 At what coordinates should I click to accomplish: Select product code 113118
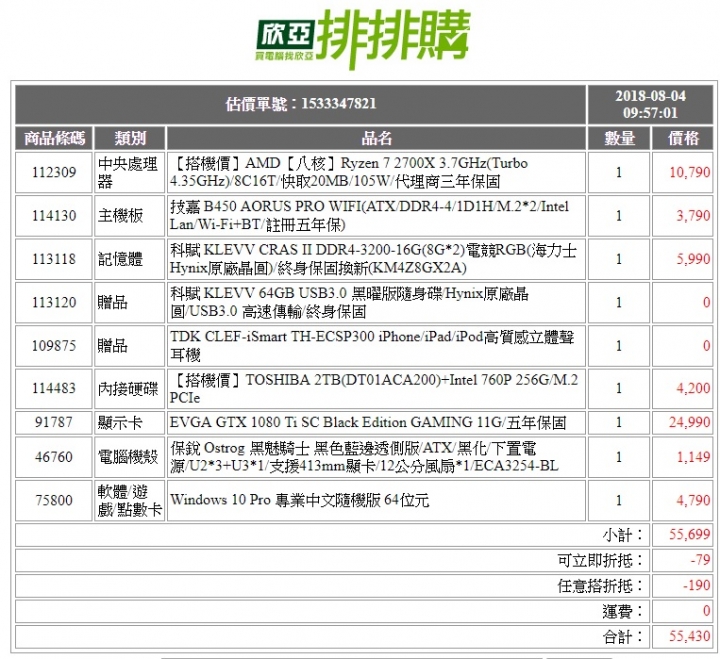pyautogui.click(x=54, y=259)
